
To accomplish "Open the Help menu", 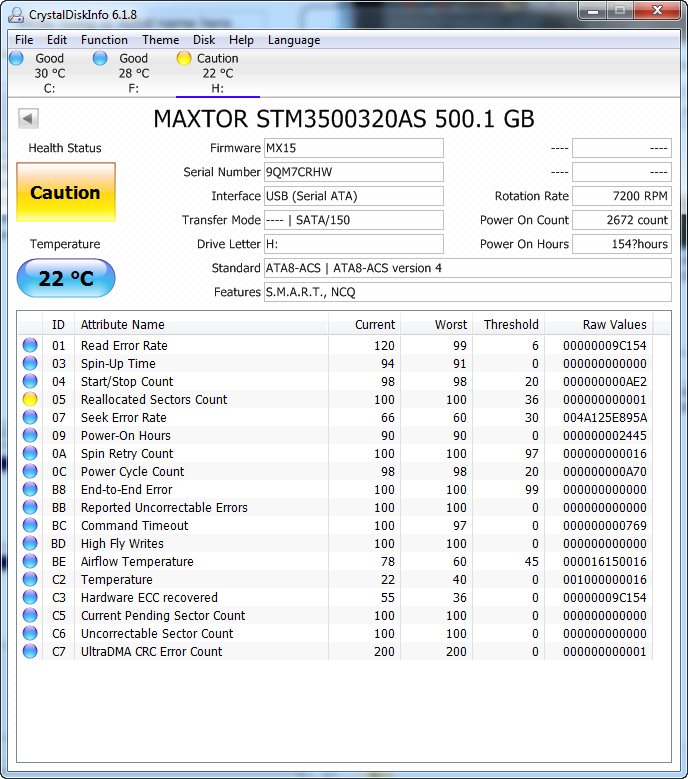I will pos(241,40).
